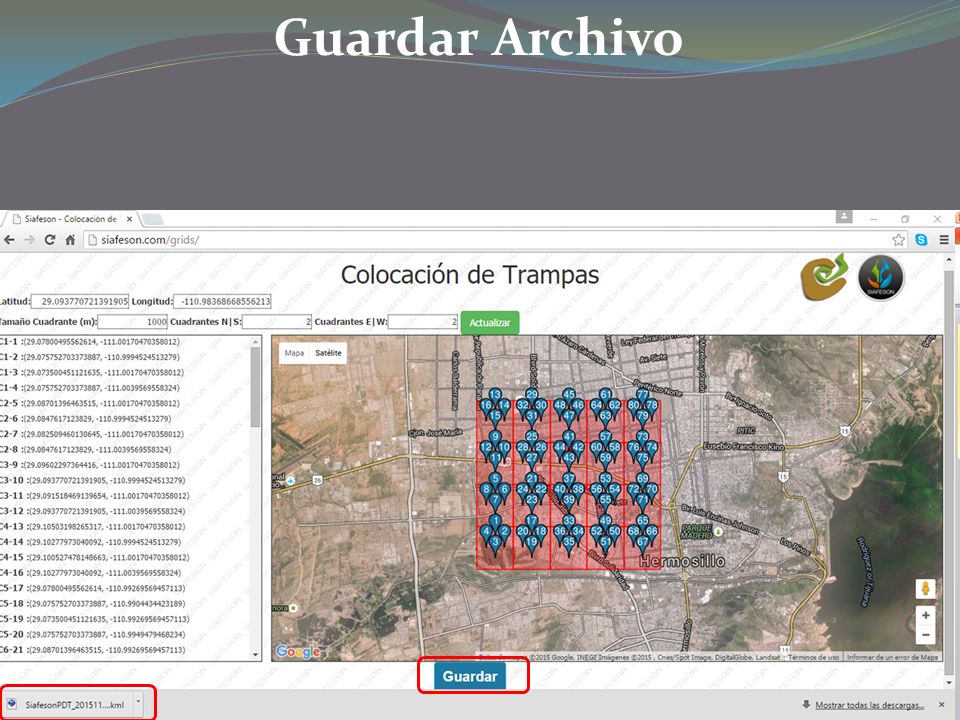Open a new browser tab
The height and width of the screenshot is (720, 960).
coord(152,219)
